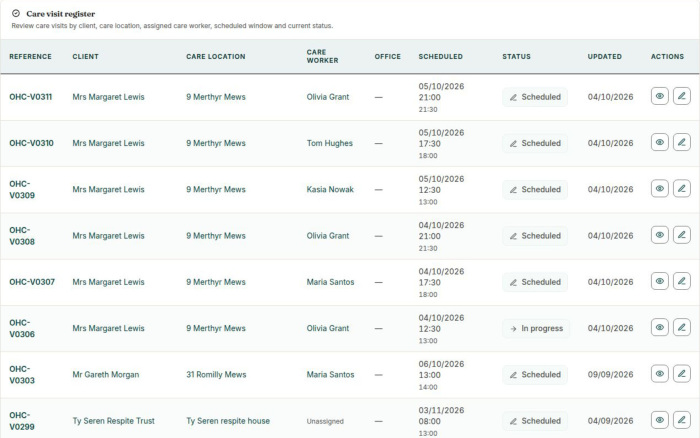
Task: Click Scheduled status for OHC-V0299
Action: [535, 421]
